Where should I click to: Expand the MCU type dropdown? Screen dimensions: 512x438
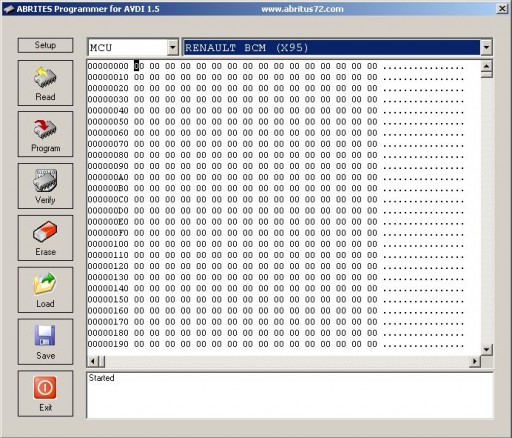tap(172, 47)
